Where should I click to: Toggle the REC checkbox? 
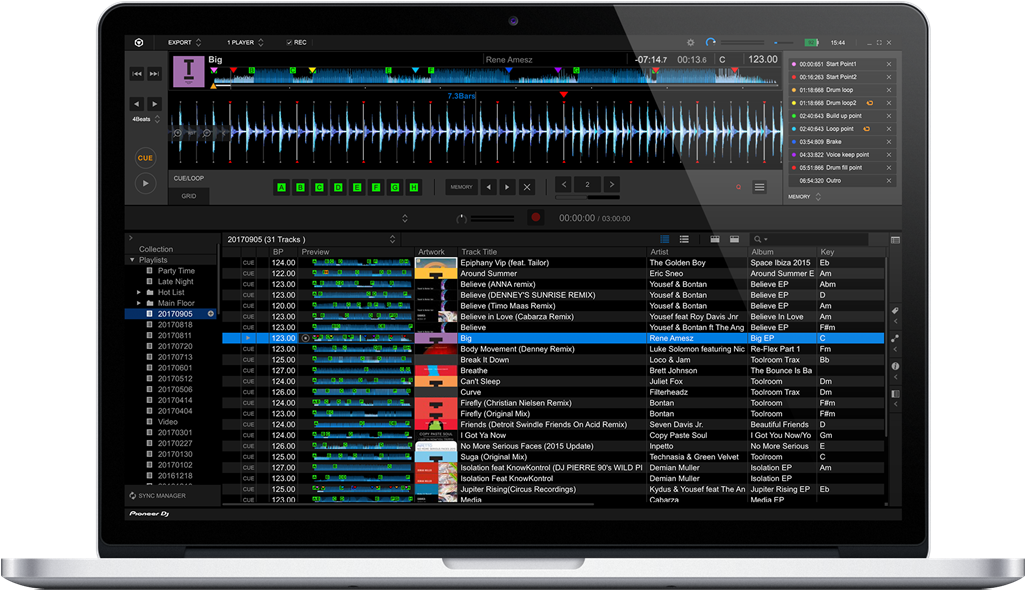pyautogui.click(x=289, y=42)
